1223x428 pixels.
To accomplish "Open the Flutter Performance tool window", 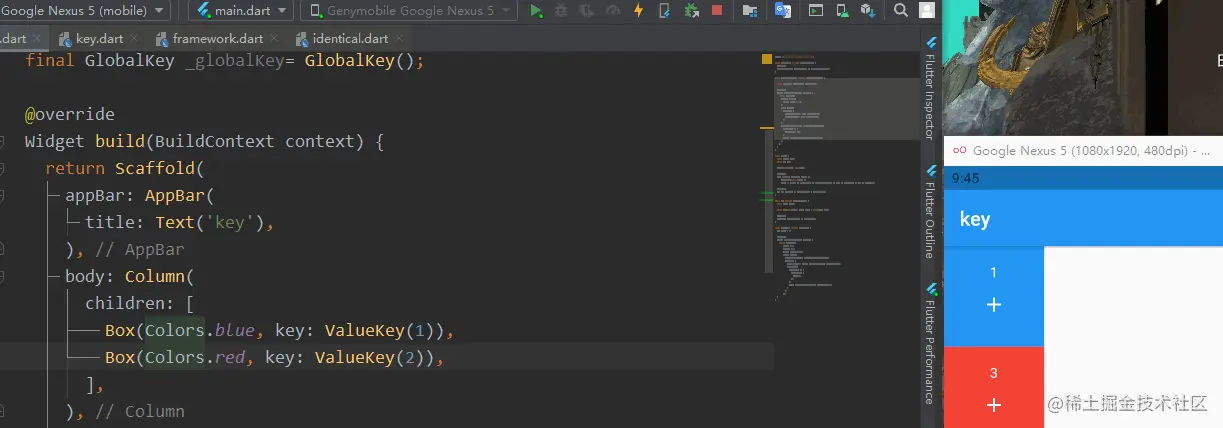I will coord(930,345).
